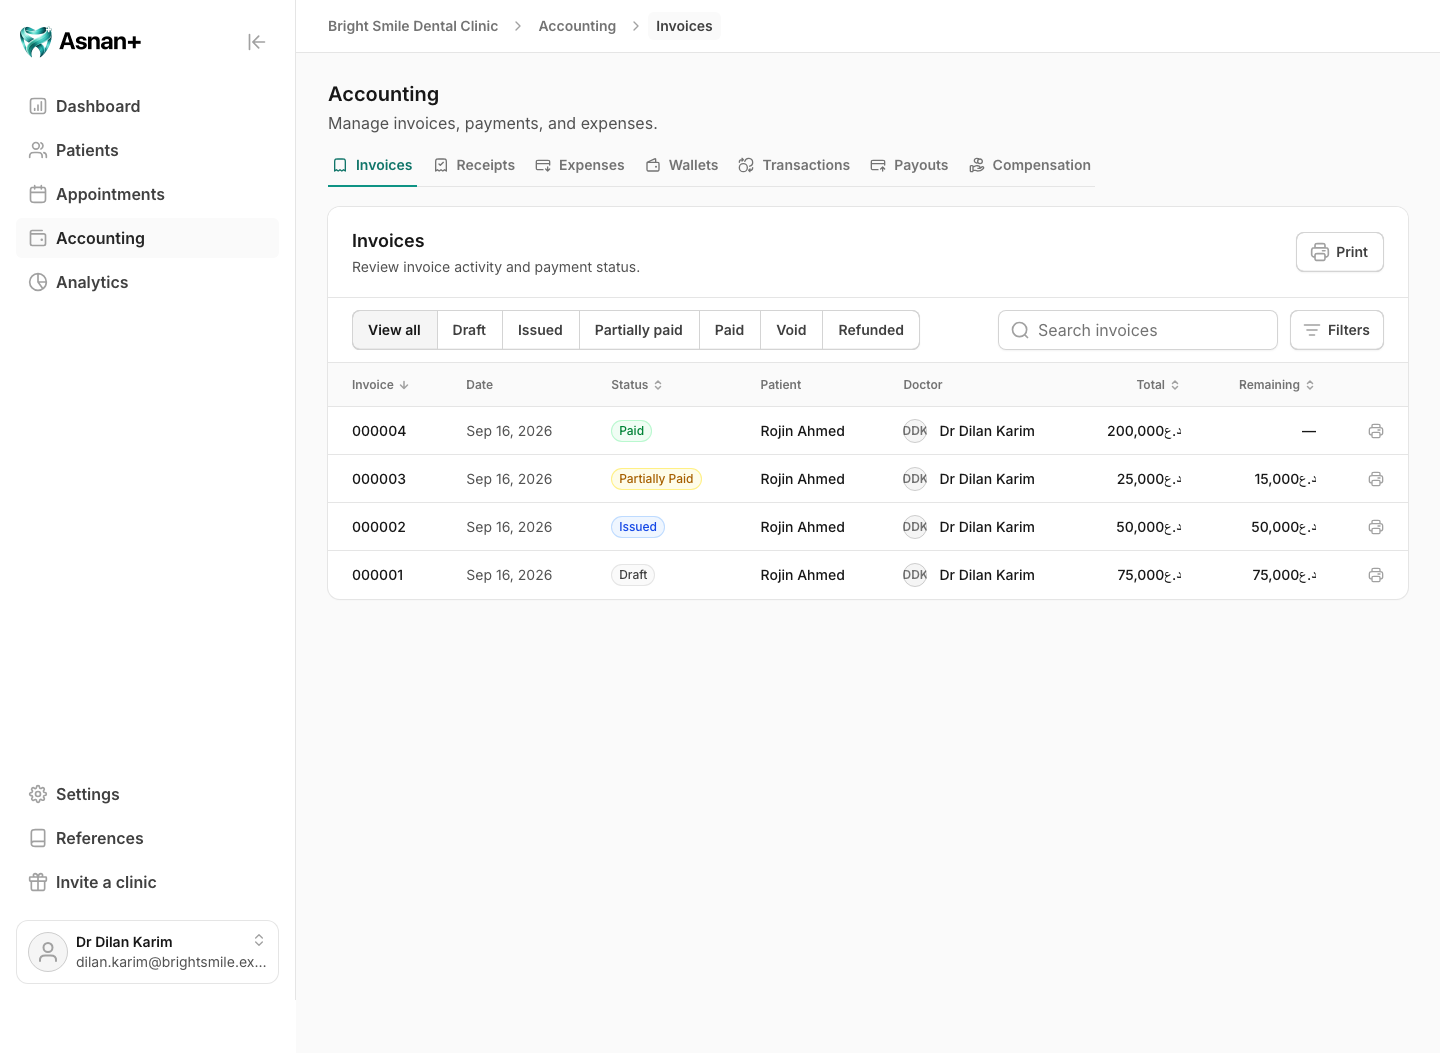Click the Date column header
Viewport: 1440px width, 1053px height.
click(480, 385)
